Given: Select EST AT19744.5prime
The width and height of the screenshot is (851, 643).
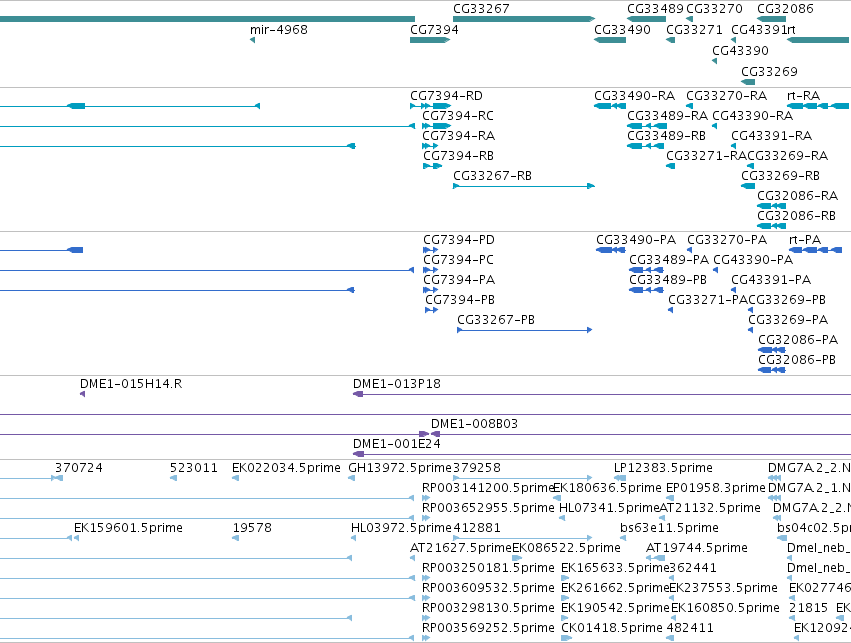Looking at the screenshot, I should click(x=696, y=548).
